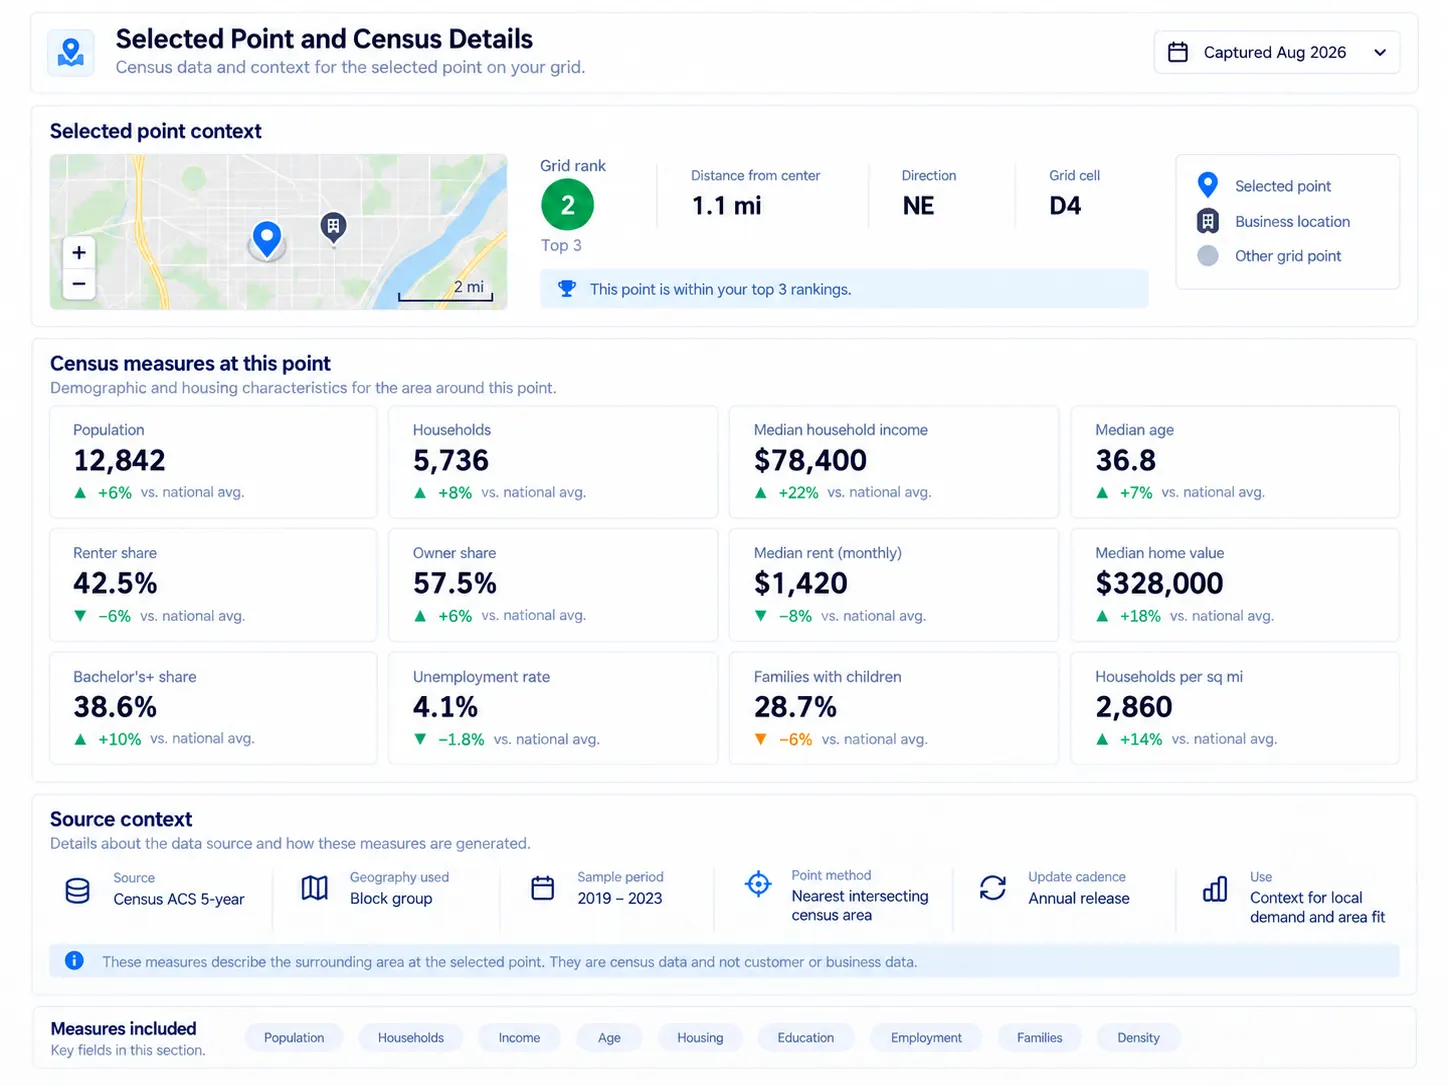Click the Update cadence refresh icon
This screenshot has height=1086, width=1448.
tap(993, 888)
